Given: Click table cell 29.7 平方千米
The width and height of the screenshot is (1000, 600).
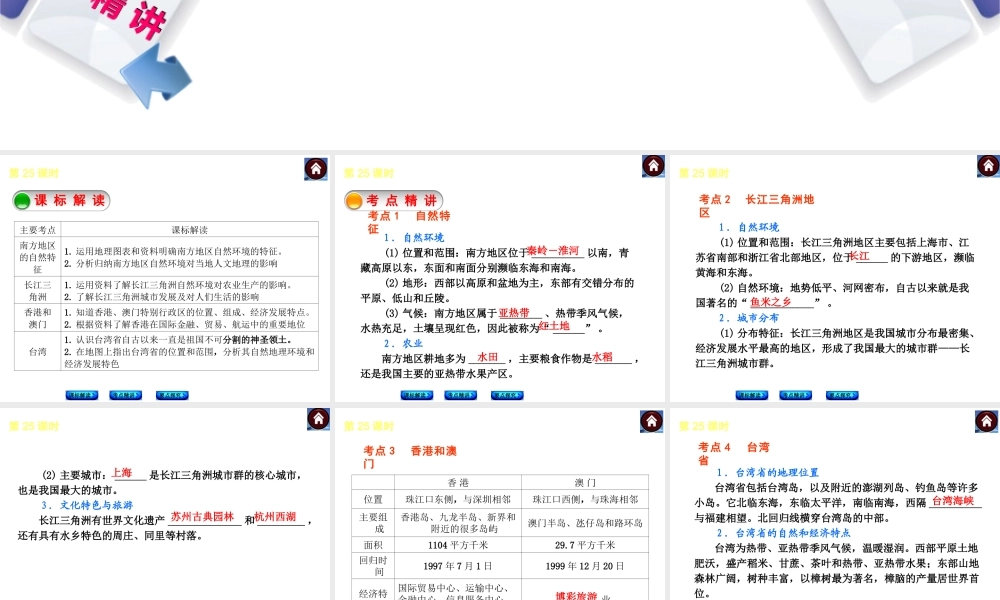Looking at the screenshot, I should pos(585,545).
